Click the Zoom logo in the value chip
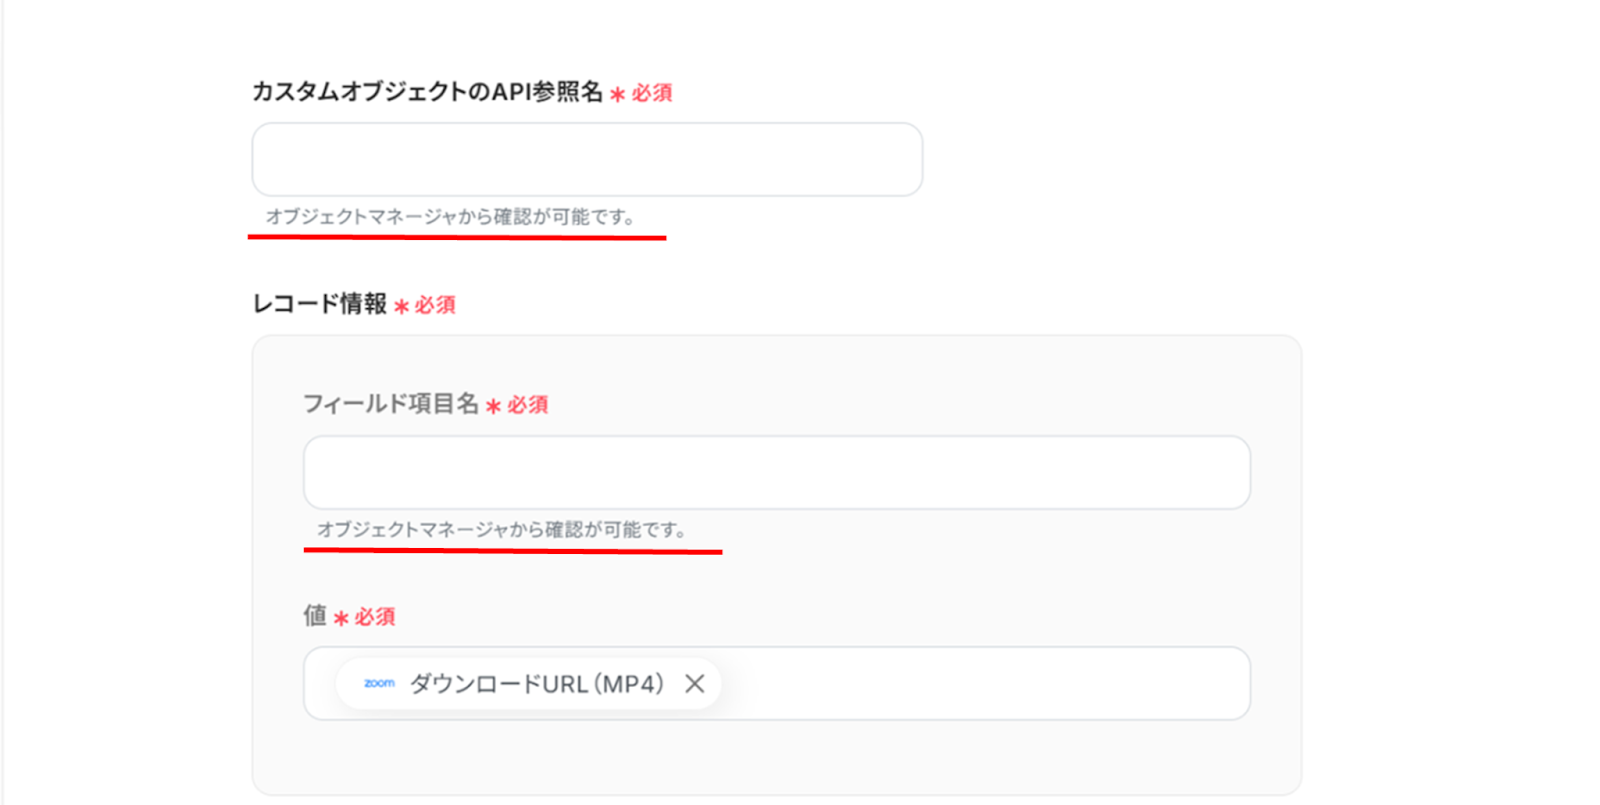 click(x=379, y=683)
